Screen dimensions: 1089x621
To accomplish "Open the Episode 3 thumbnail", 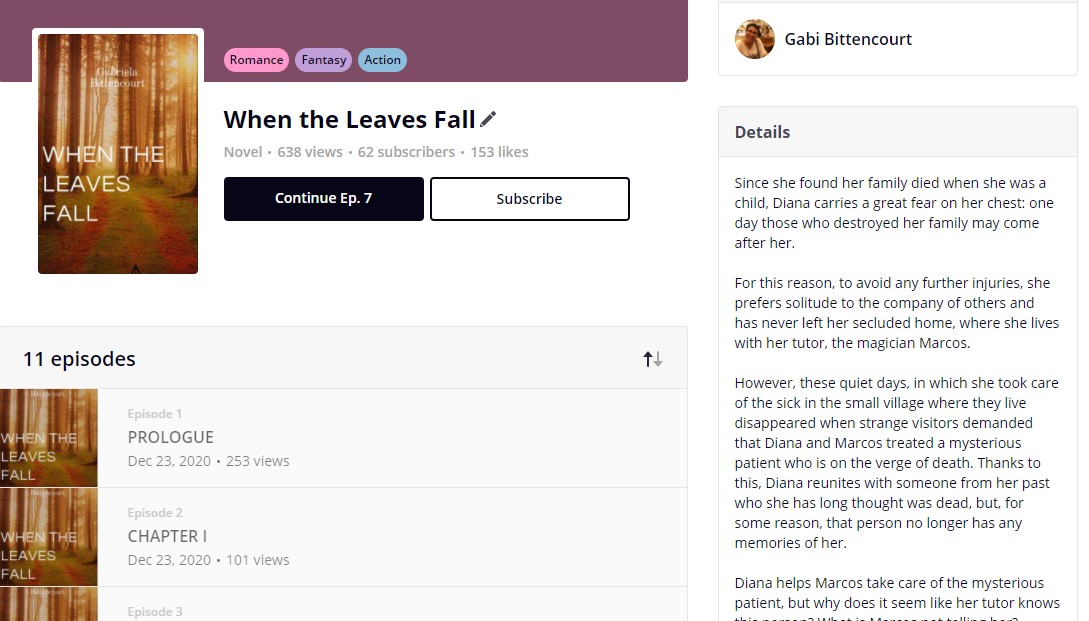I will coord(49,604).
